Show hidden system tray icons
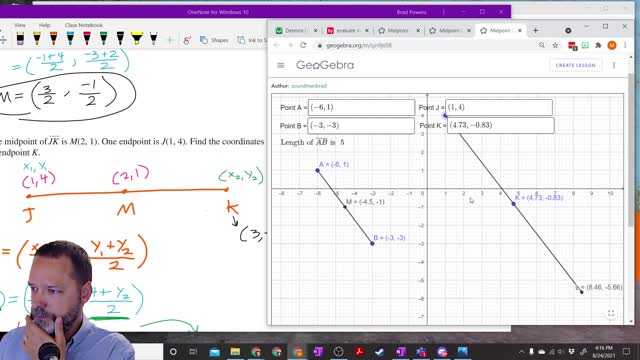Screen dimensions: 640x360 point(521,351)
